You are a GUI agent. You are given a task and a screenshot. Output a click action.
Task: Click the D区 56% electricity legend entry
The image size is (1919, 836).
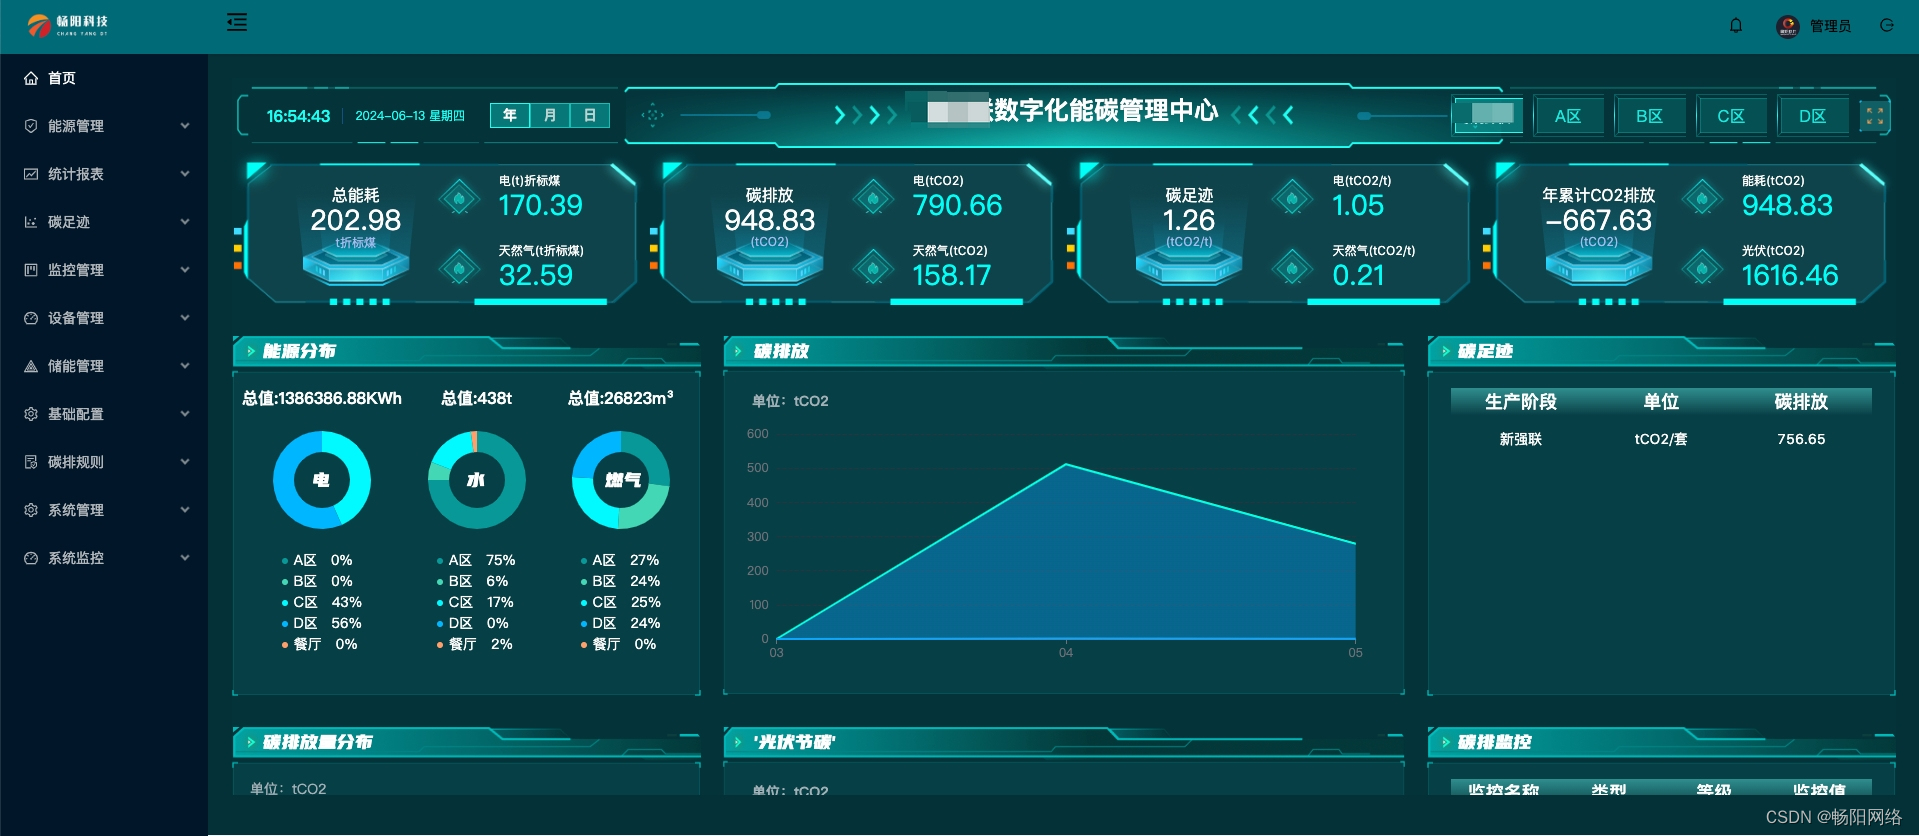(322, 623)
